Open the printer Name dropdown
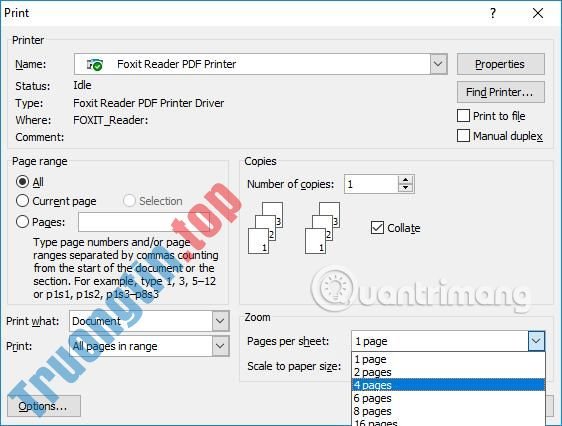This screenshot has width=562, height=426. coord(438,64)
